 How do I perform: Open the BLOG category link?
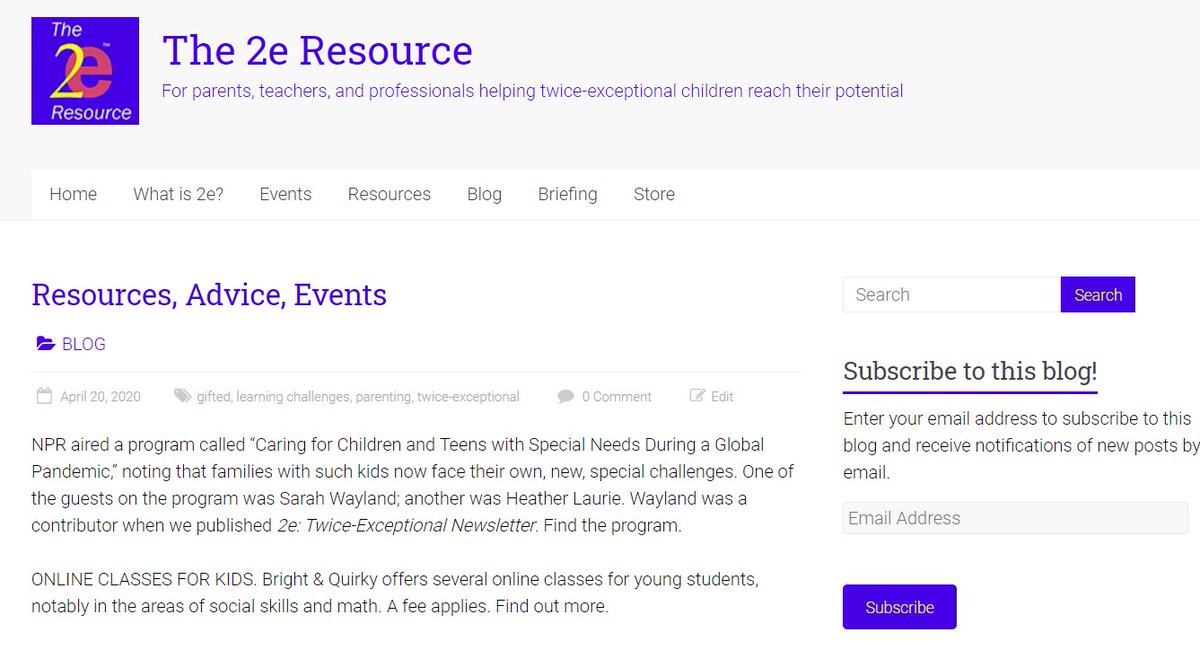pyautogui.click(x=83, y=344)
